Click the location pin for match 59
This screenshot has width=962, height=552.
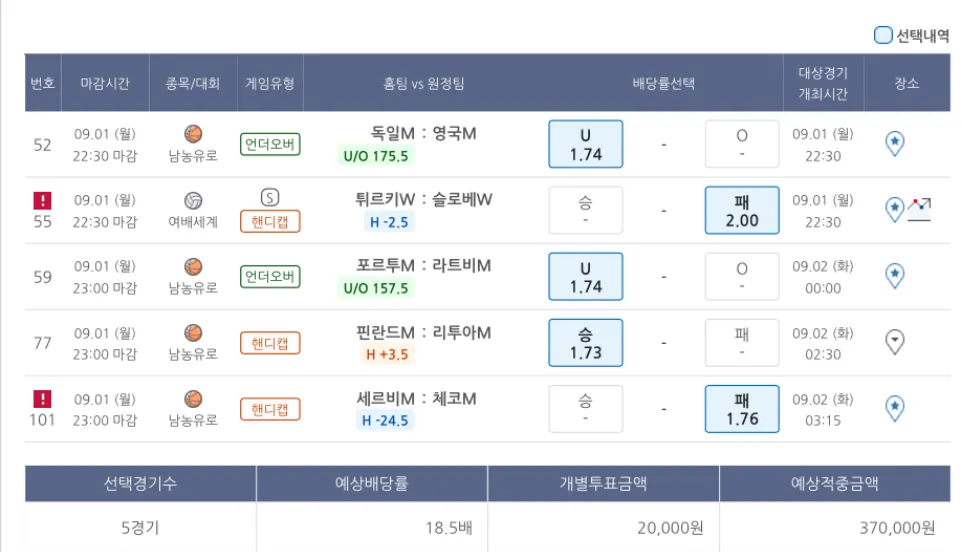[x=896, y=275]
